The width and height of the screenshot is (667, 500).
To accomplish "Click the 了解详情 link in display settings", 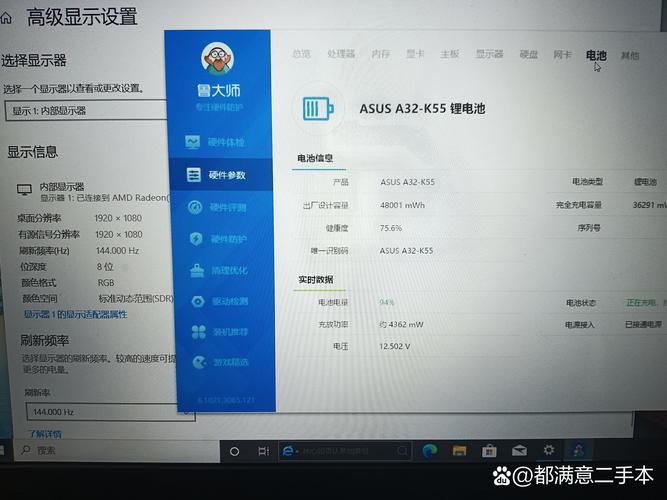I will (x=45, y=434).
